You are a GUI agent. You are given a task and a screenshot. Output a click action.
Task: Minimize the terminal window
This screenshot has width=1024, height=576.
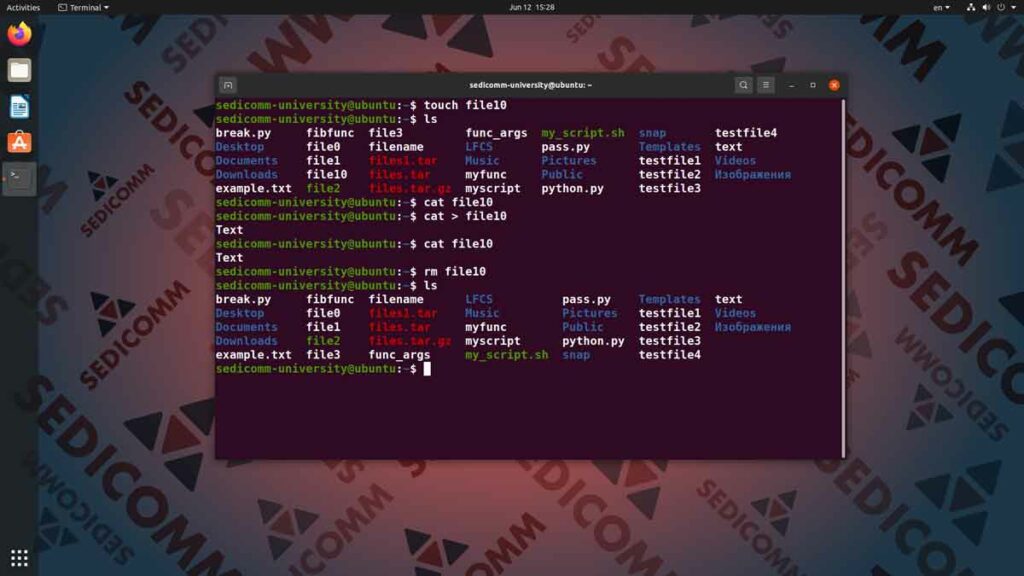point(792,85)
